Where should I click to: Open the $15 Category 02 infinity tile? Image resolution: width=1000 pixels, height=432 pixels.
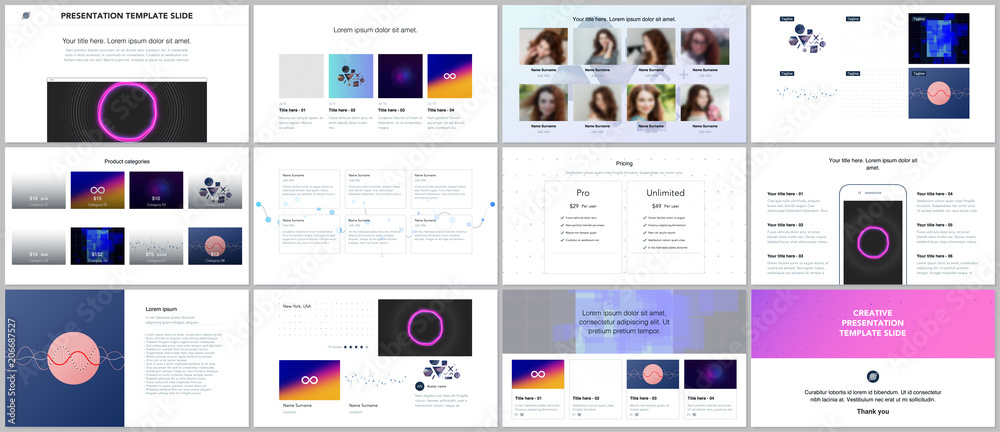[98, 190]
